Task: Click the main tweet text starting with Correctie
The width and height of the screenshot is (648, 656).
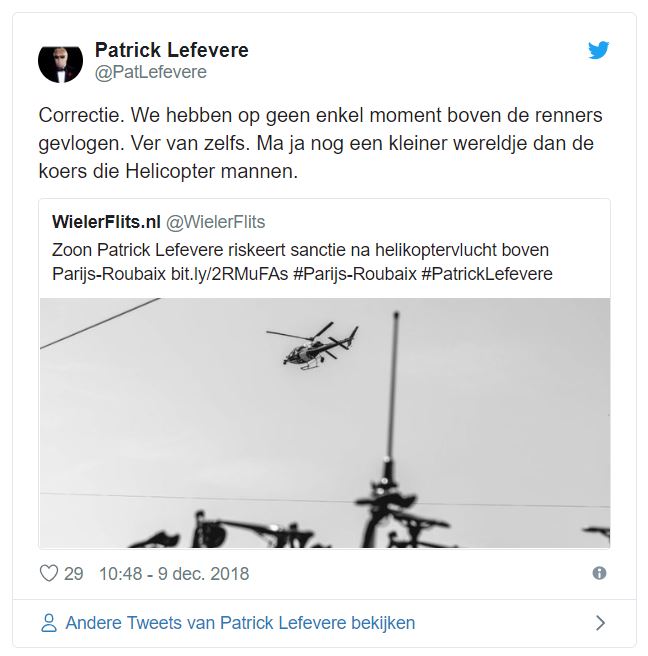Action: pos(320,143)
